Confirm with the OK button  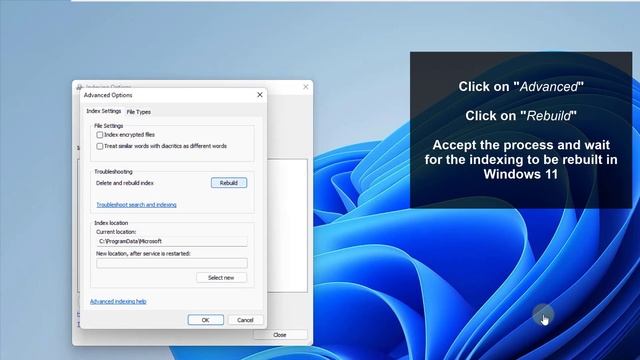tap(206, 320)
